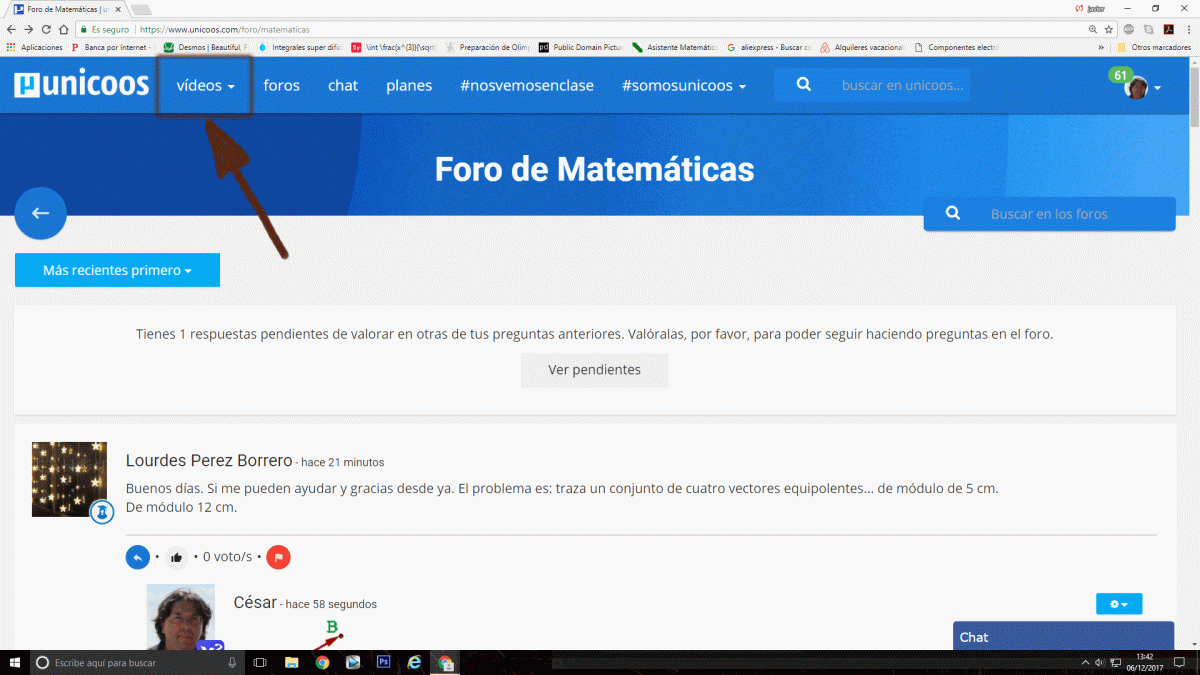
Task: Reload the page in Chrome
Action: [47, 30]
